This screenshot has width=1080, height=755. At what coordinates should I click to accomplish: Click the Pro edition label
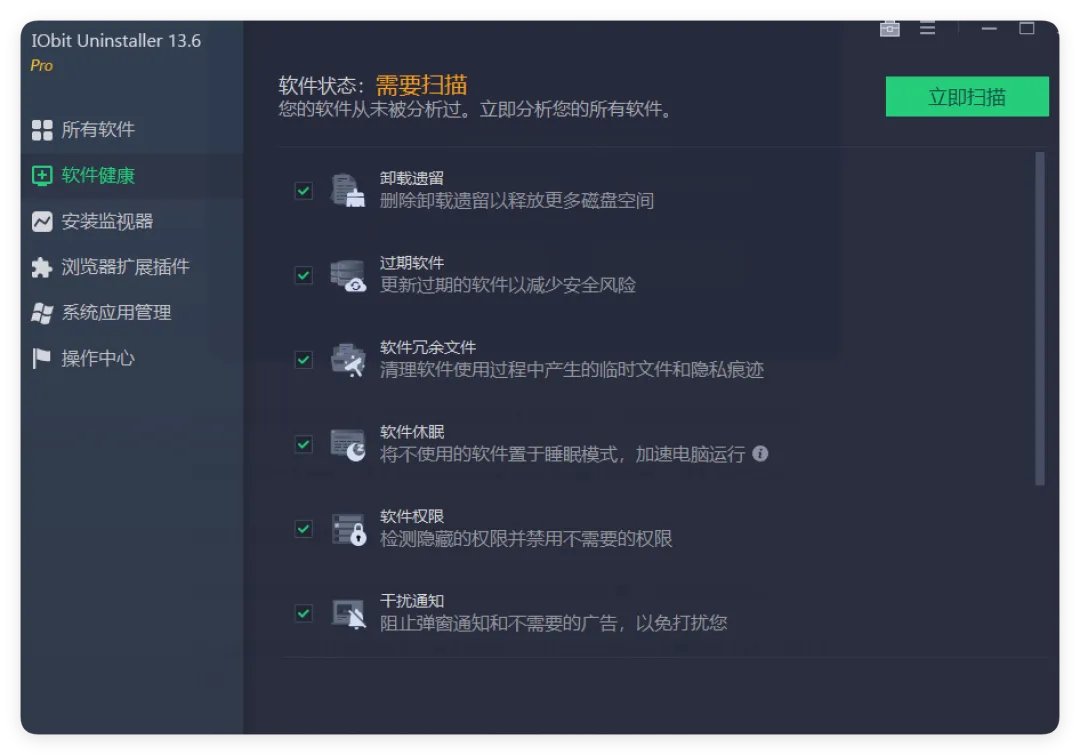(41, 65)
